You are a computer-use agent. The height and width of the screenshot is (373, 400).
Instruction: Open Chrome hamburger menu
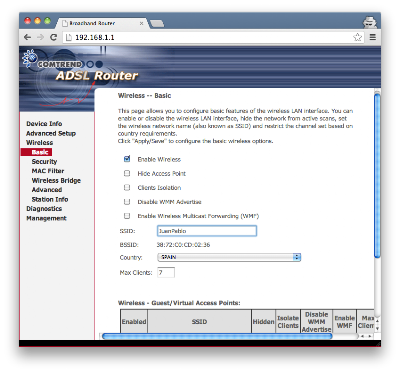[x=373, y=37]
